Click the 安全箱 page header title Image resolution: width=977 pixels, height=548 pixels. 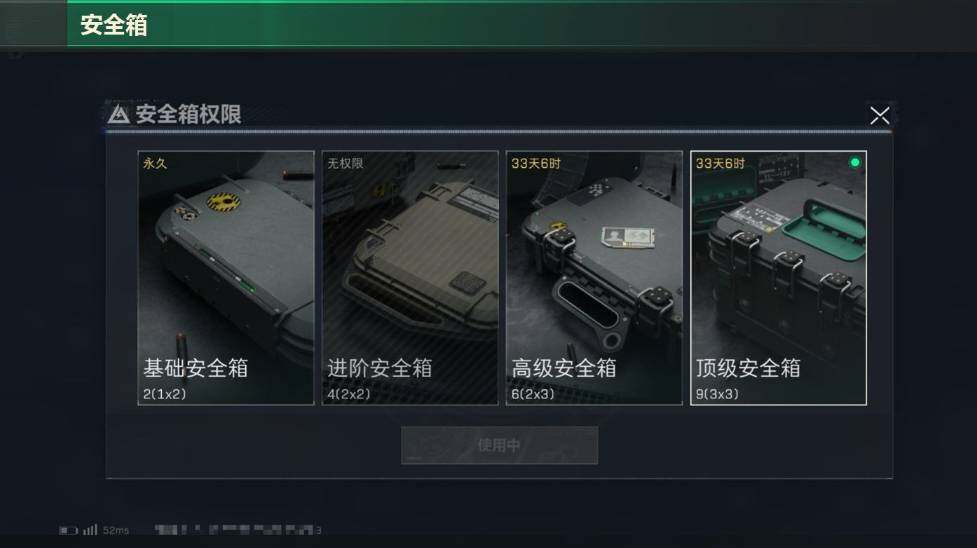114,25
